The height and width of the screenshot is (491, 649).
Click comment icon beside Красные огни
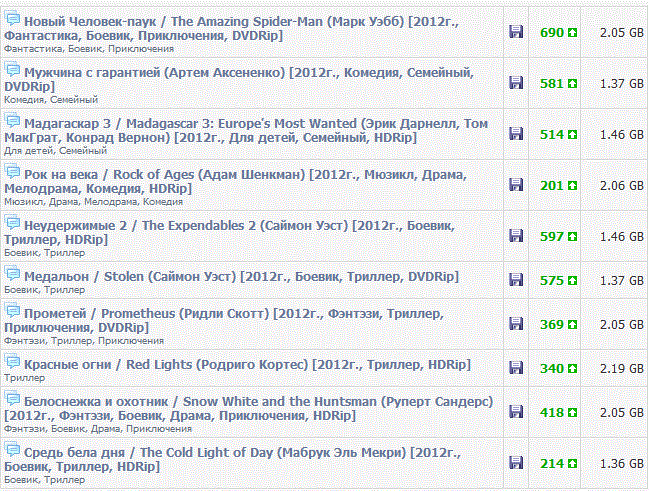tap(12, 361)
